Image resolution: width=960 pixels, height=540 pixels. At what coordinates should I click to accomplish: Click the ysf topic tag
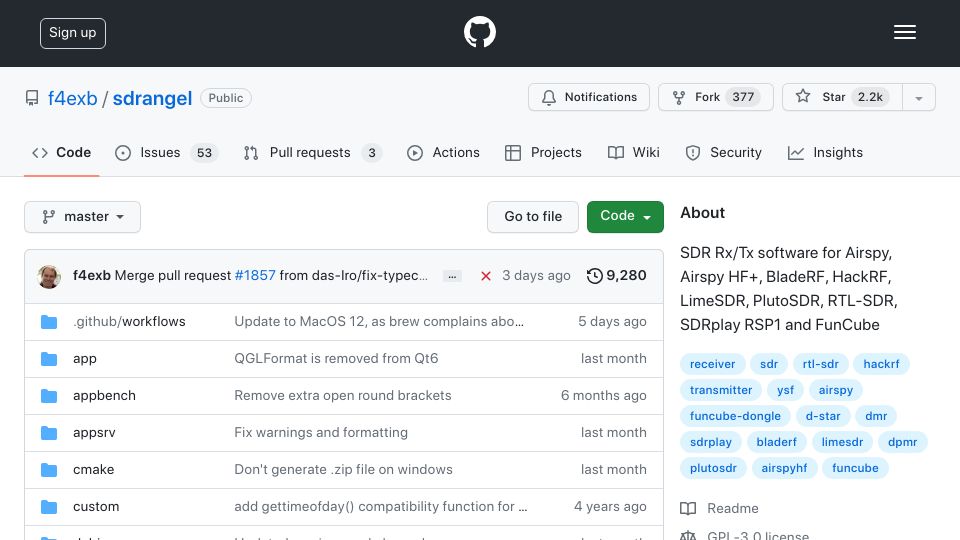(x=785, y=390)
